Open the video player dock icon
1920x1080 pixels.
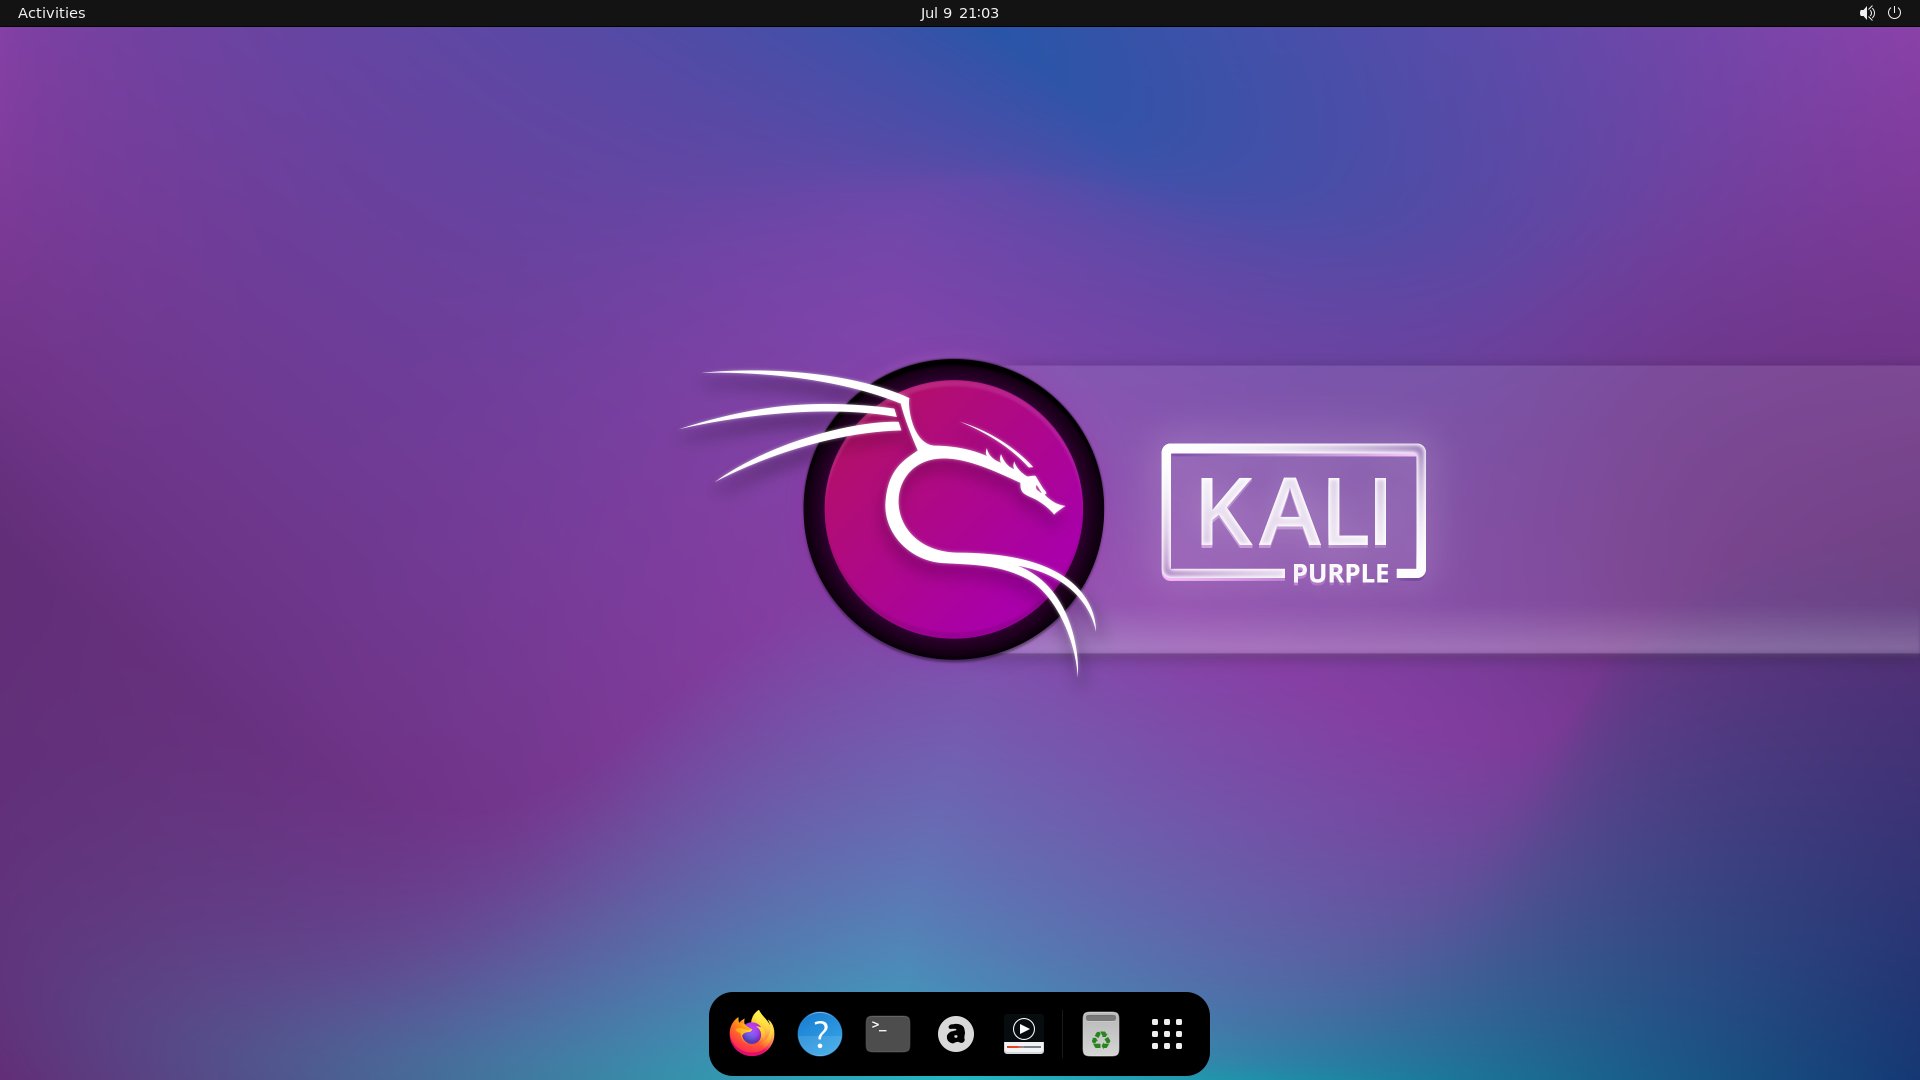1023,1034
